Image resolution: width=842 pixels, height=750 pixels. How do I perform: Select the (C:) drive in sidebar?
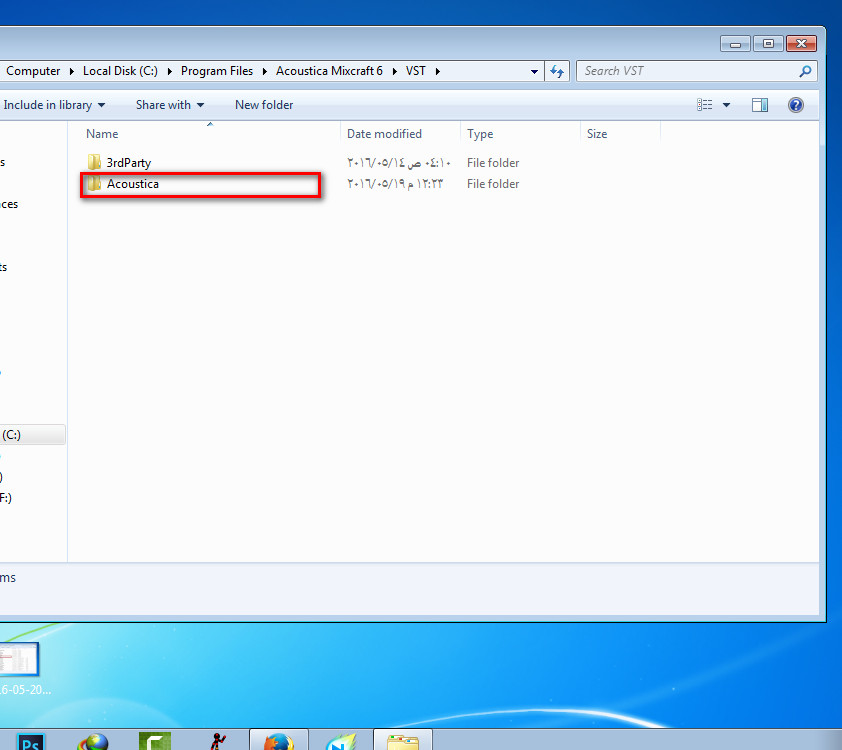pos(32,434)
